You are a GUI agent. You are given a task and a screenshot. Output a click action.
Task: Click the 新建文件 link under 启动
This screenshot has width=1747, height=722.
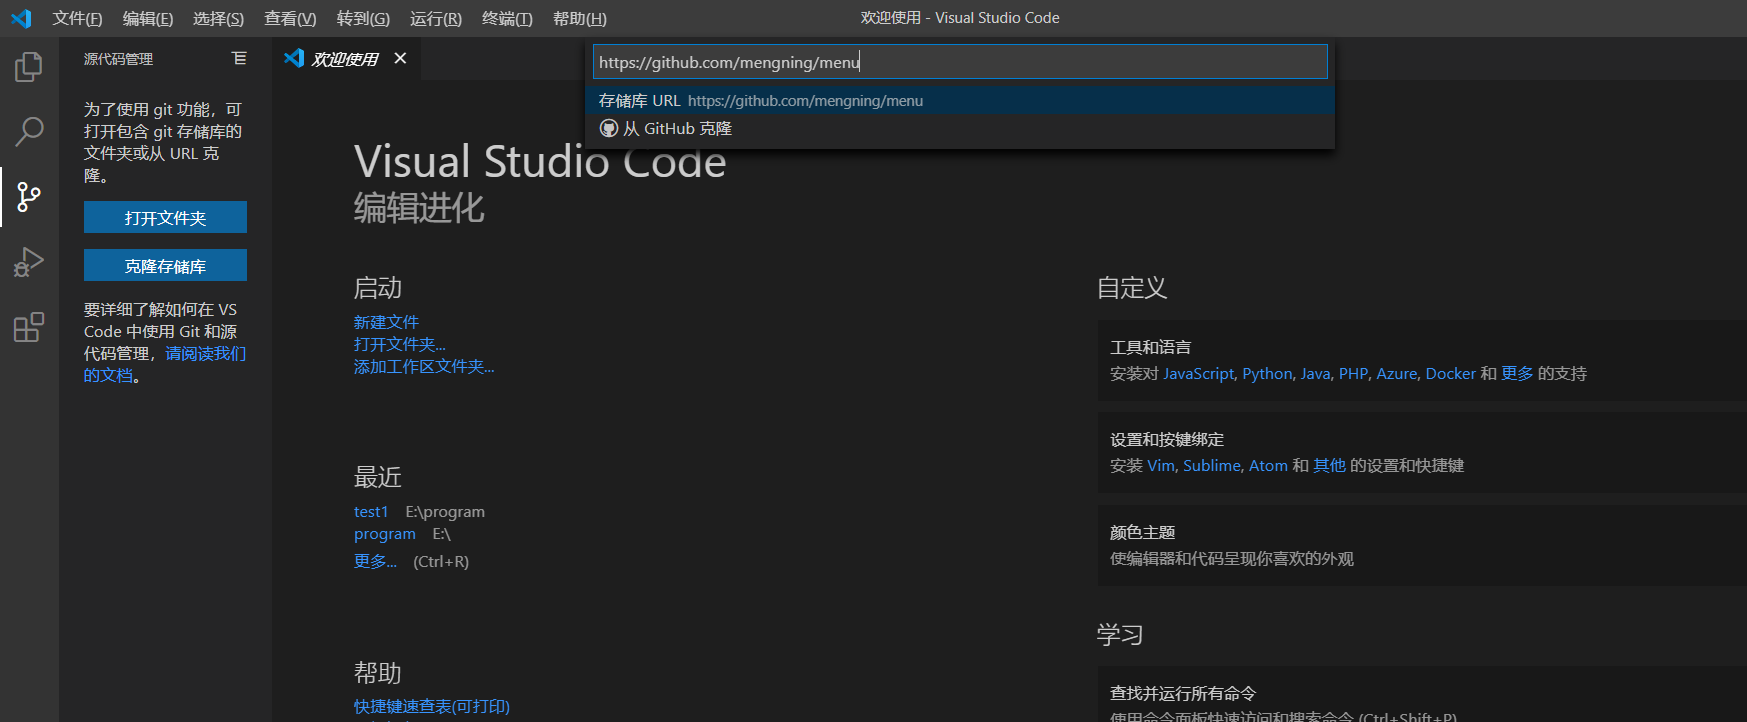[386, 322]
